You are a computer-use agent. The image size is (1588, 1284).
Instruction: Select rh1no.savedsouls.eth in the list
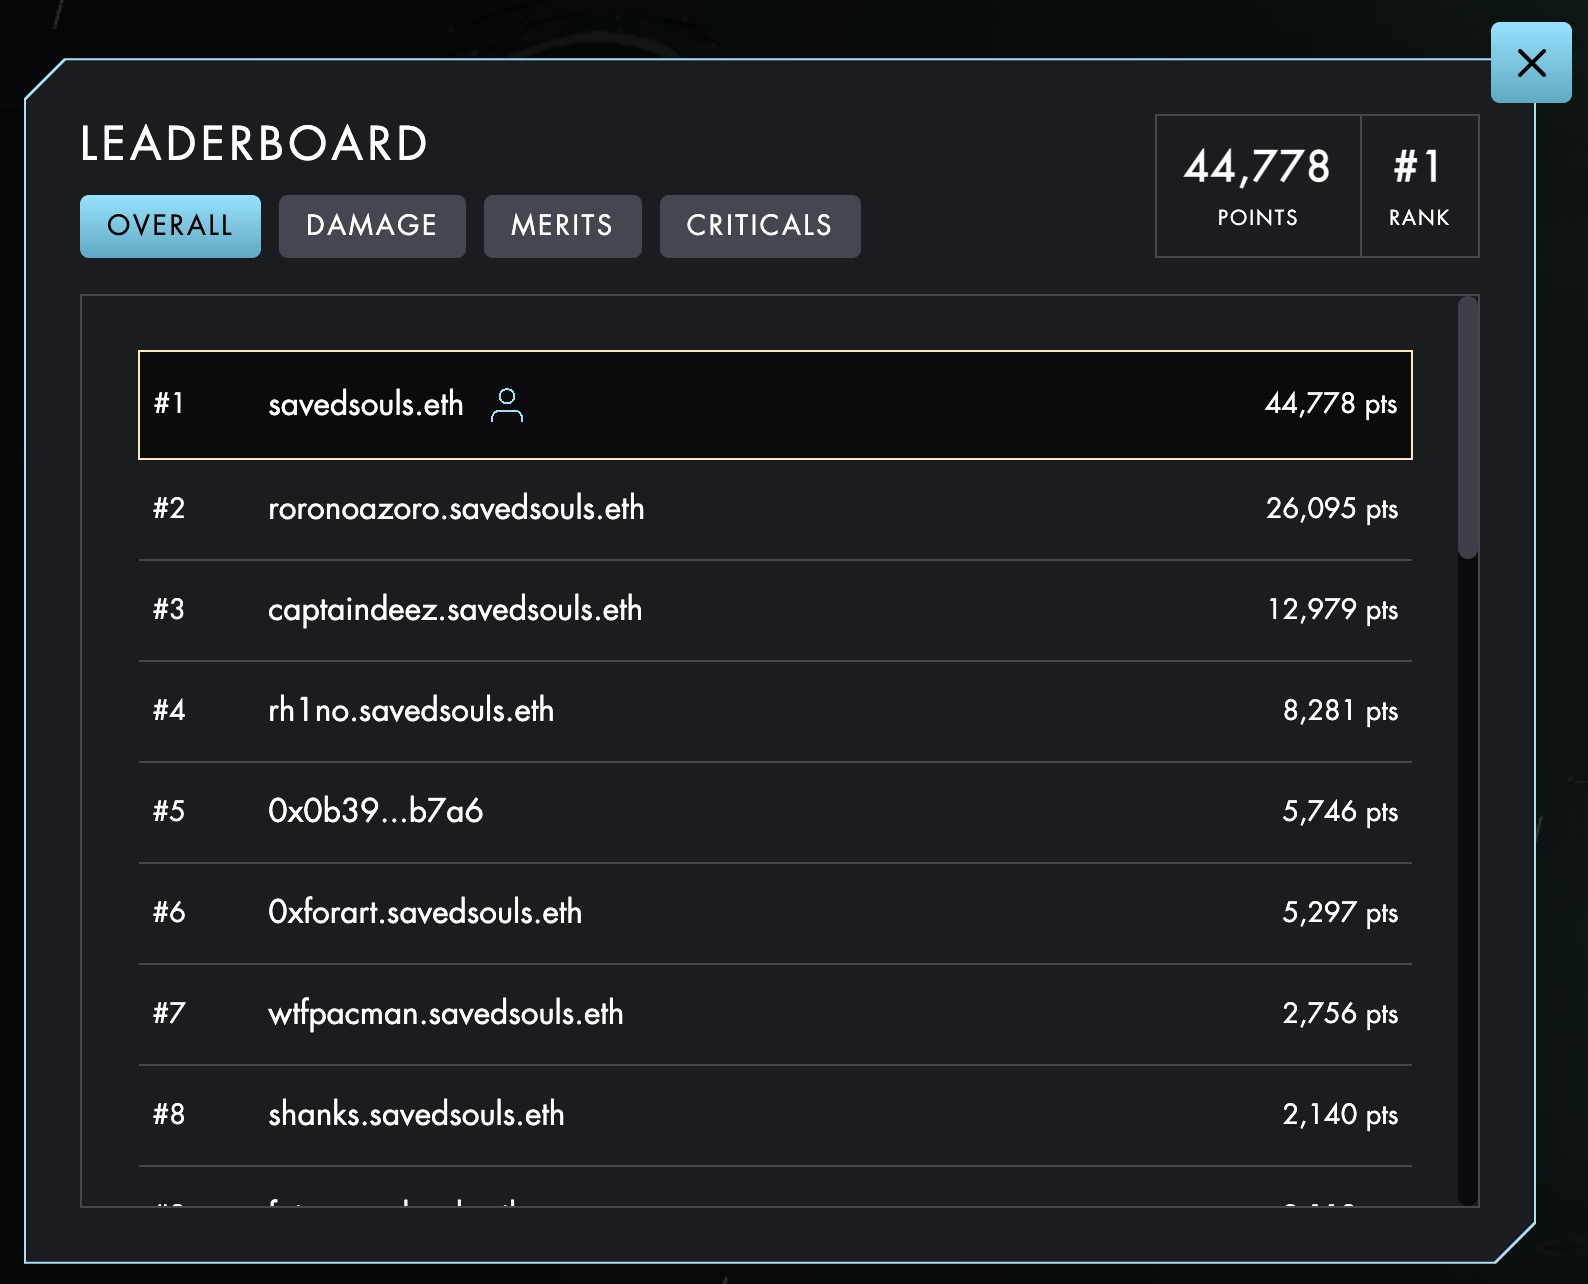coord(411,711)
